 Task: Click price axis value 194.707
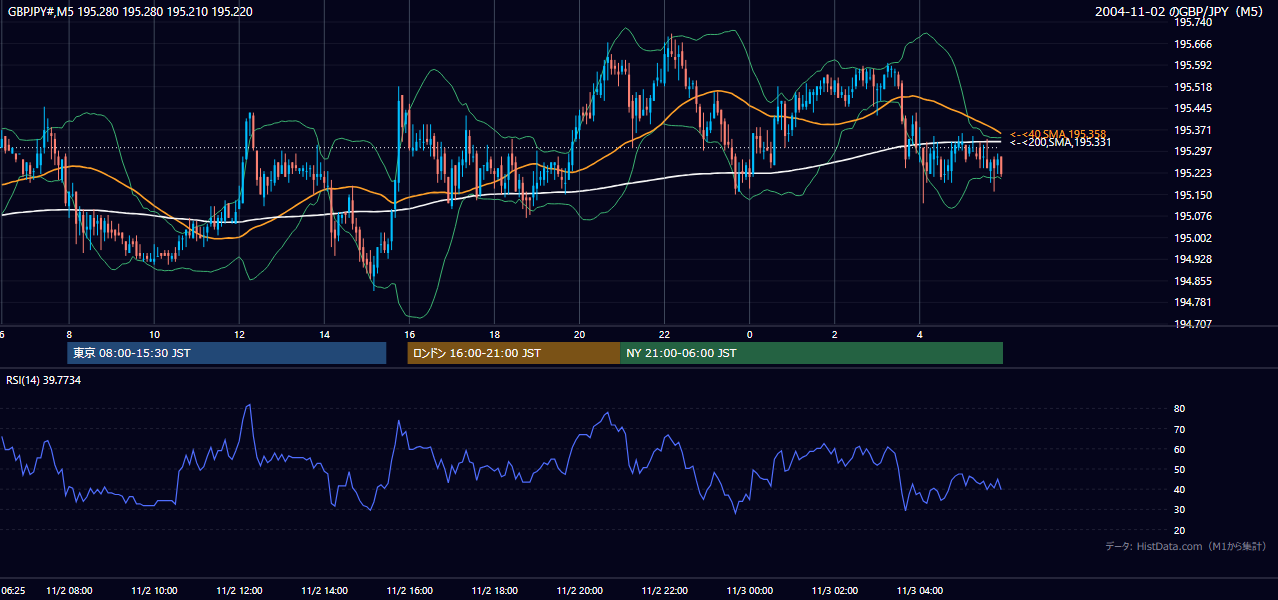(x=1193, y=324)
